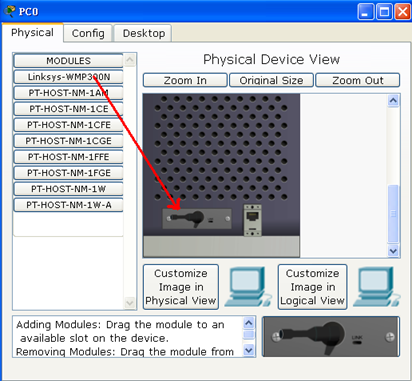Image resolution: width=412 pixels, height=381 pixels.
Task: Click the PC icon beside Logical View button
Action: pyautogui.click(x=377, y=287)
